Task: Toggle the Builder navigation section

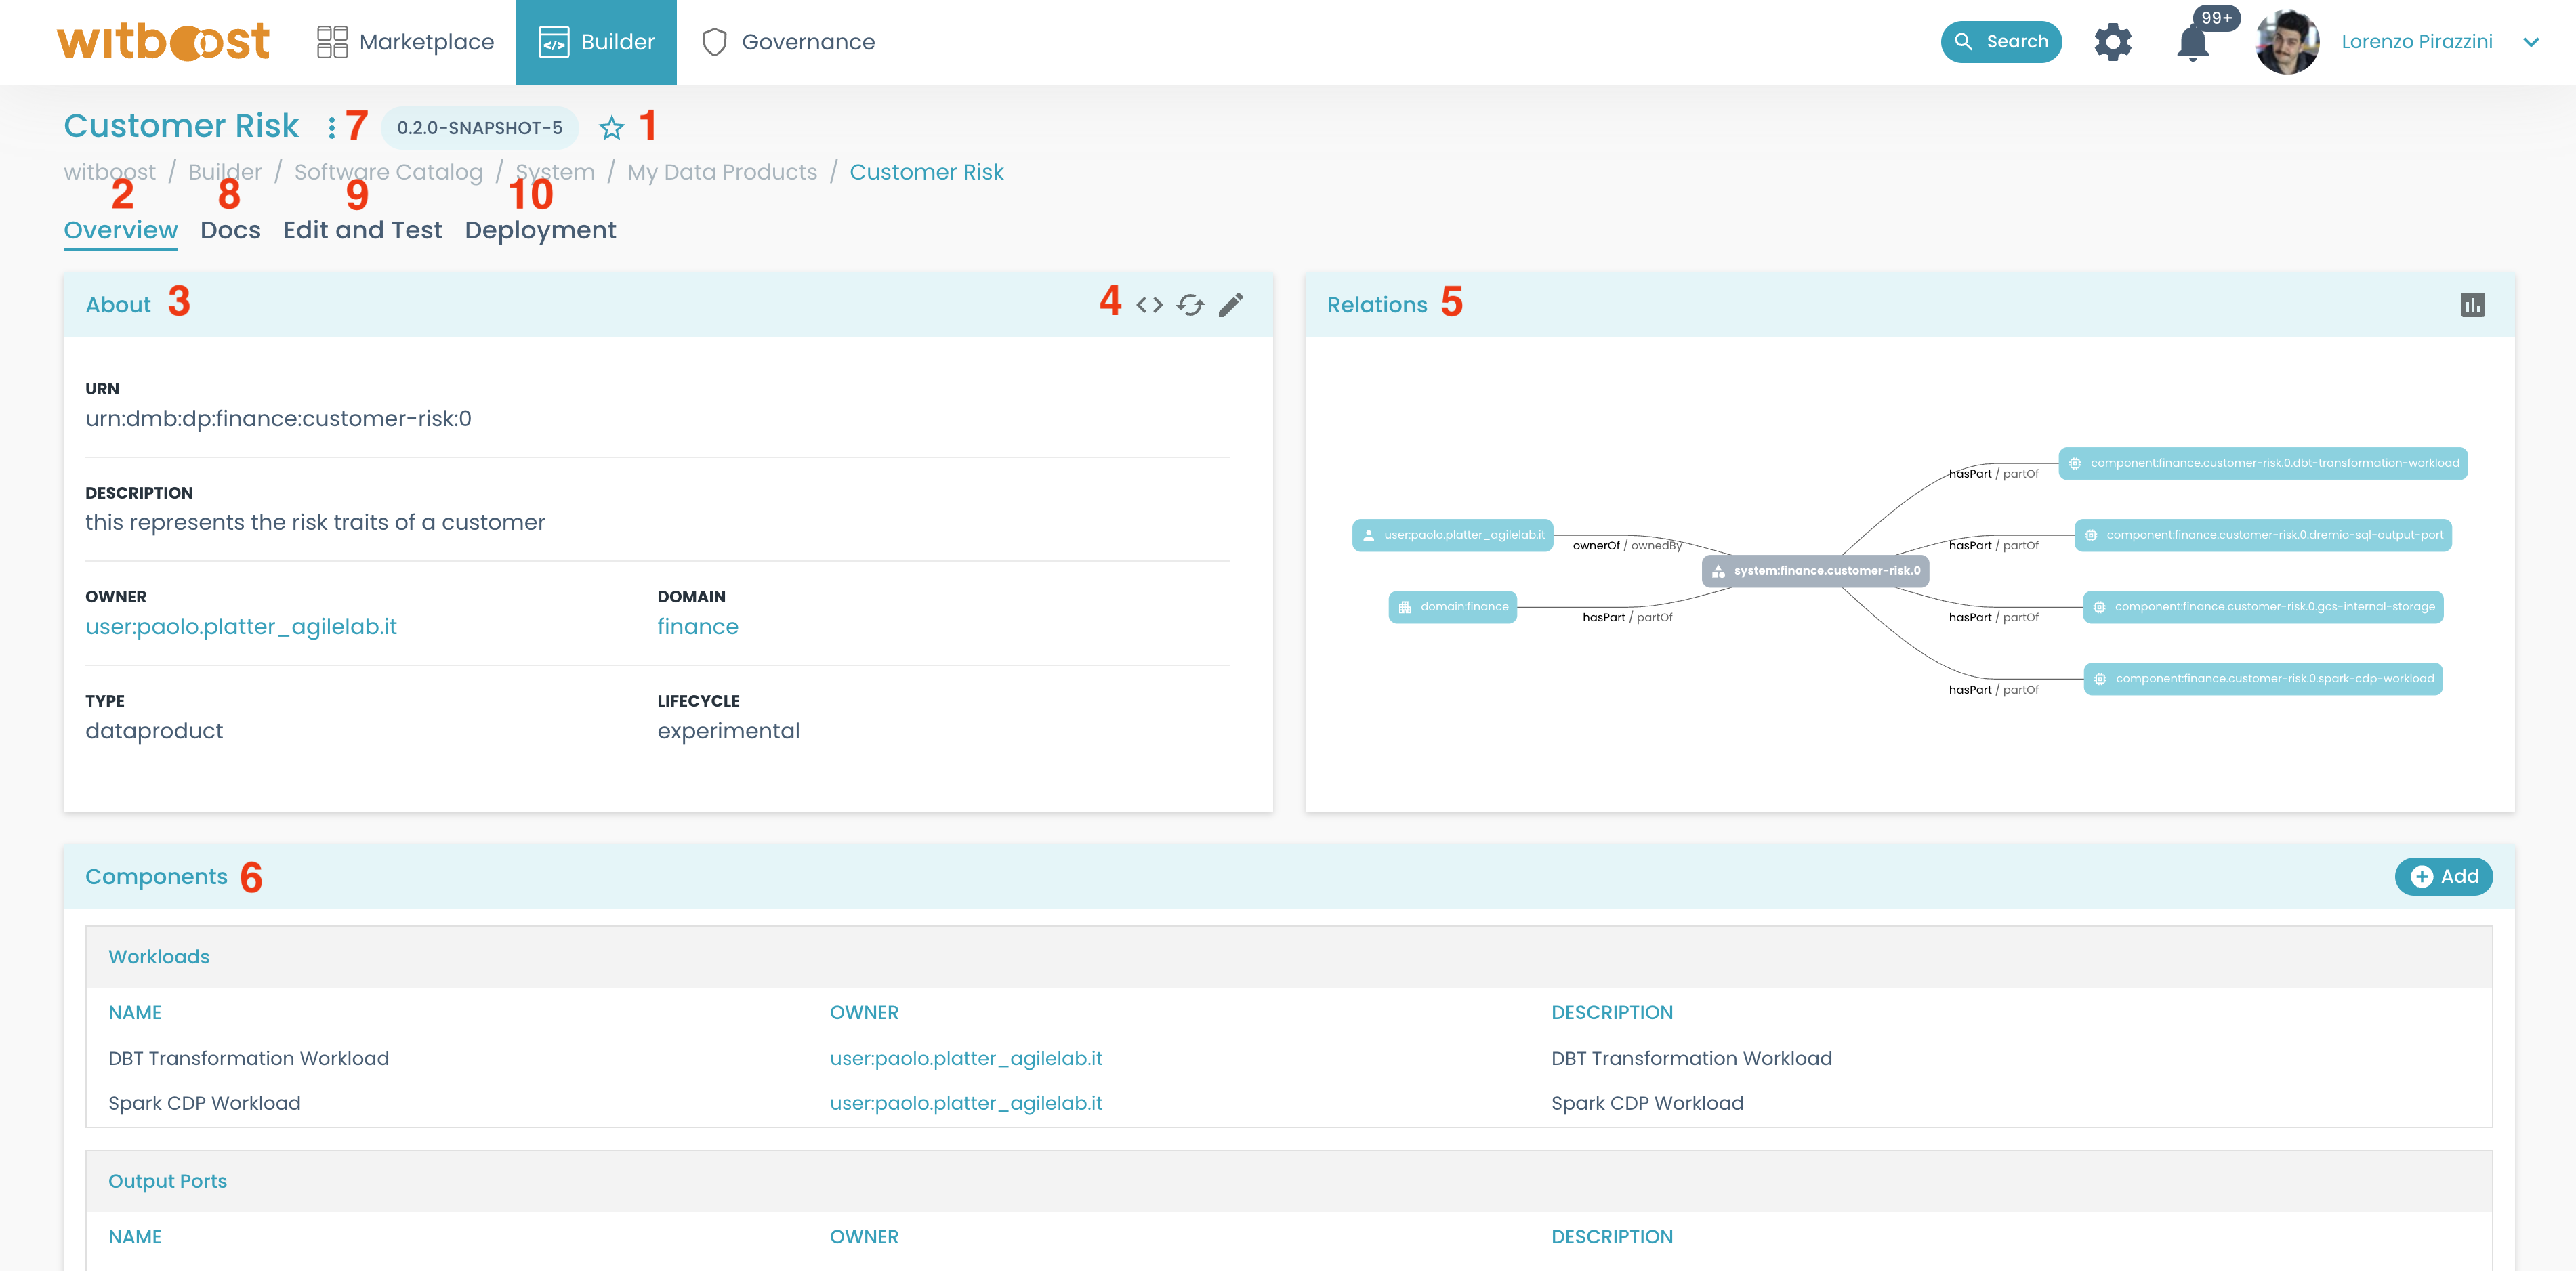Action: coord(596,41)
